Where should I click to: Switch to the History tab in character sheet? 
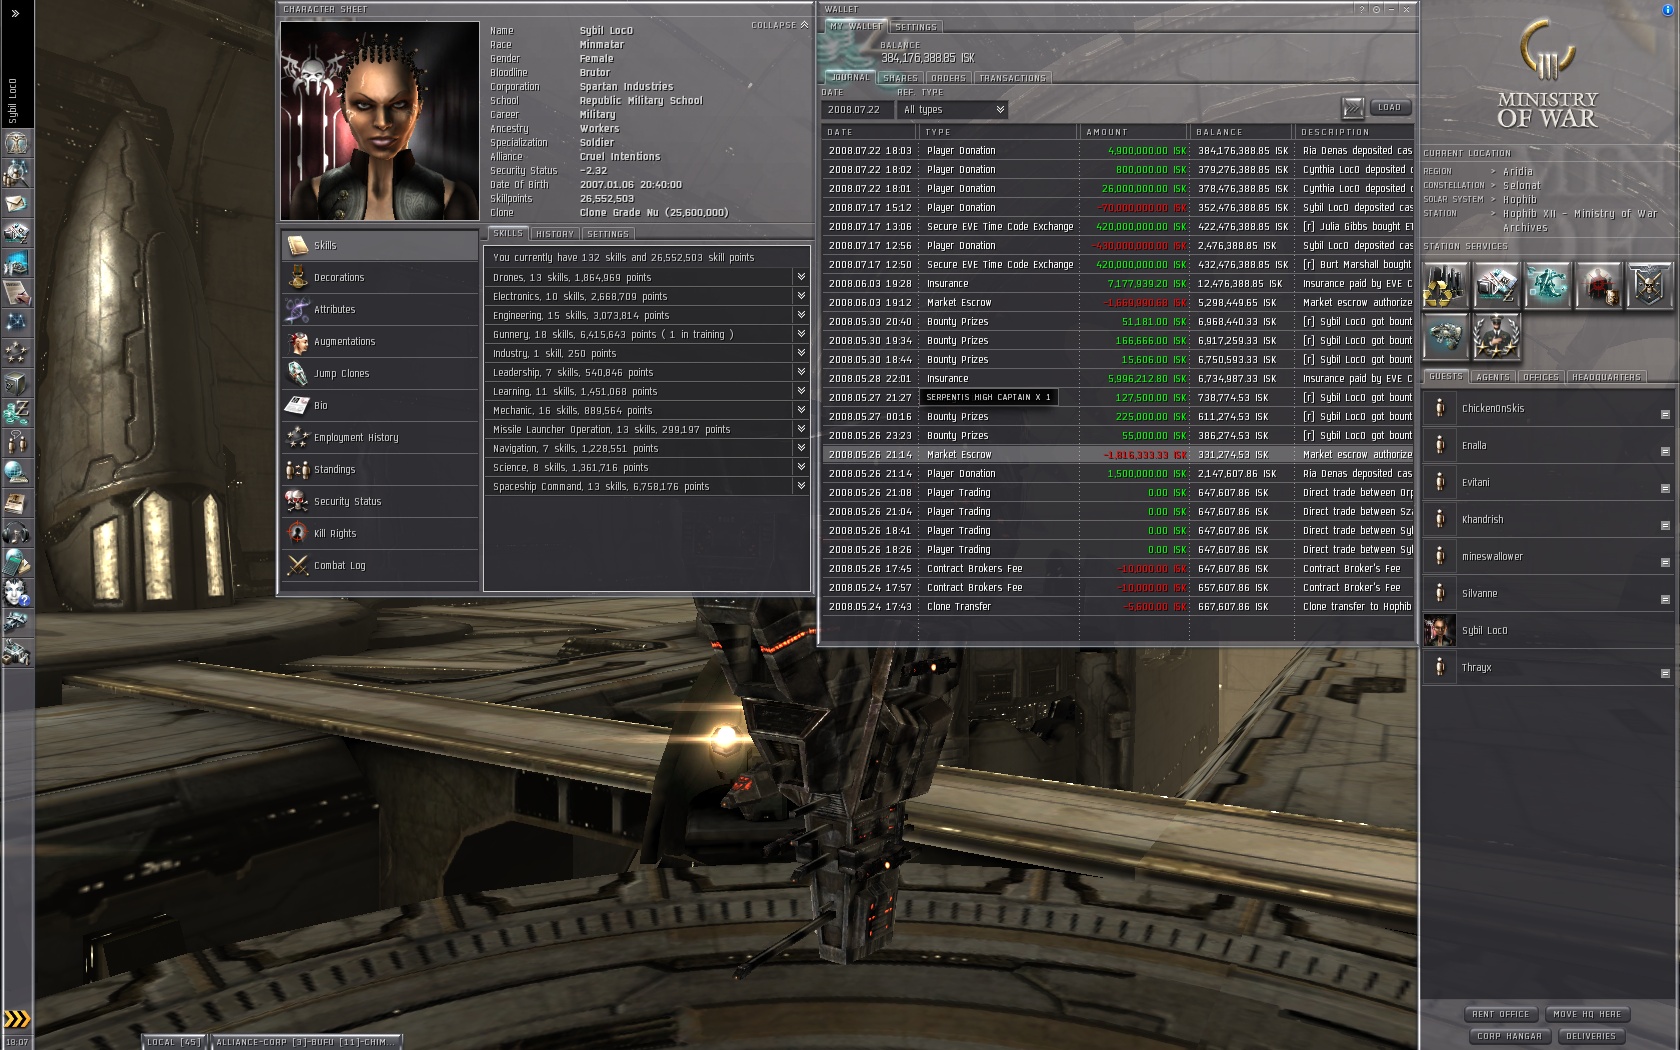click(554, 234)
